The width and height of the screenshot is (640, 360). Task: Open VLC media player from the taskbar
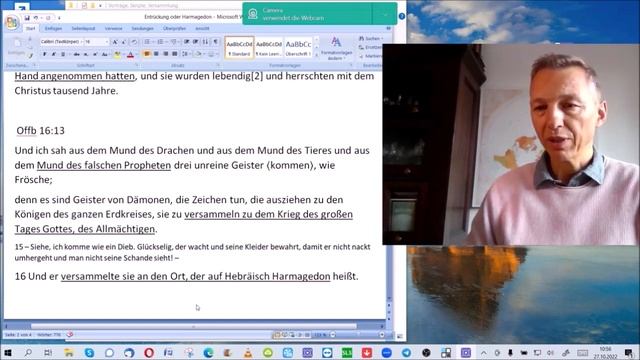pos(248,352)
